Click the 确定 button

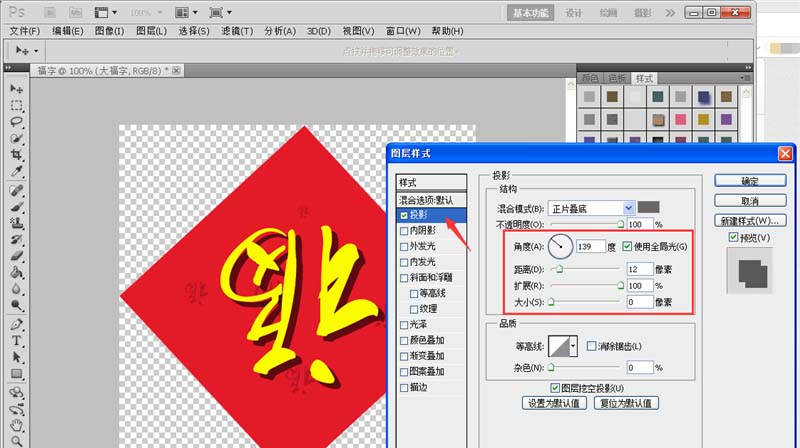(x=750, y=181)
